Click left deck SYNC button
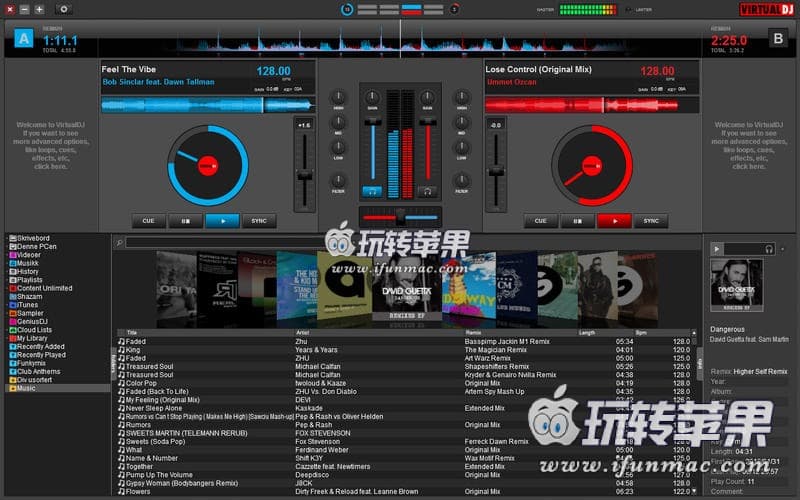 (x=259, y=221)
